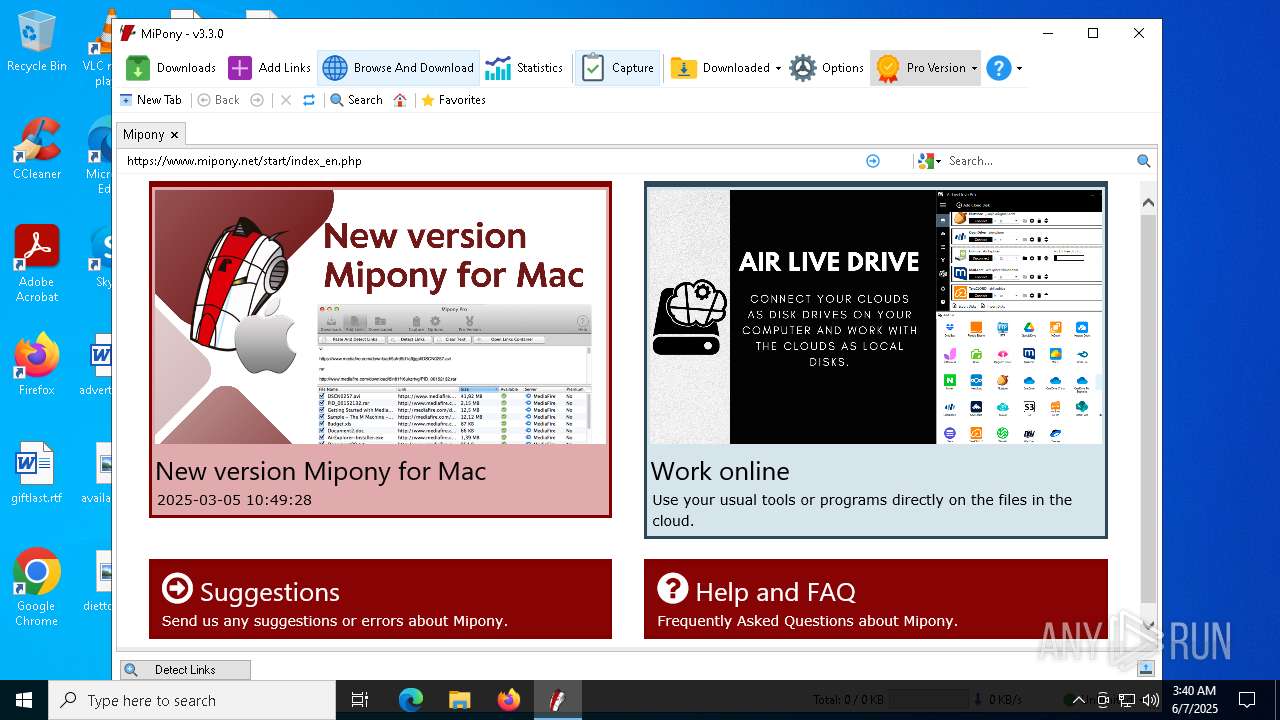Viewport: 1280px width, 720px height.
Task: Open Firefox from taskbar
Action: tap(508, 700)
